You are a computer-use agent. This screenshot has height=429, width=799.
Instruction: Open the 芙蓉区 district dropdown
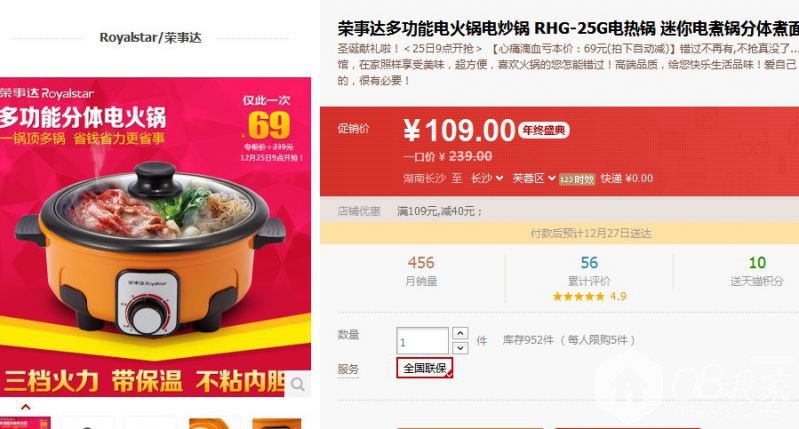pyautogui.click(x=534, y=178)
